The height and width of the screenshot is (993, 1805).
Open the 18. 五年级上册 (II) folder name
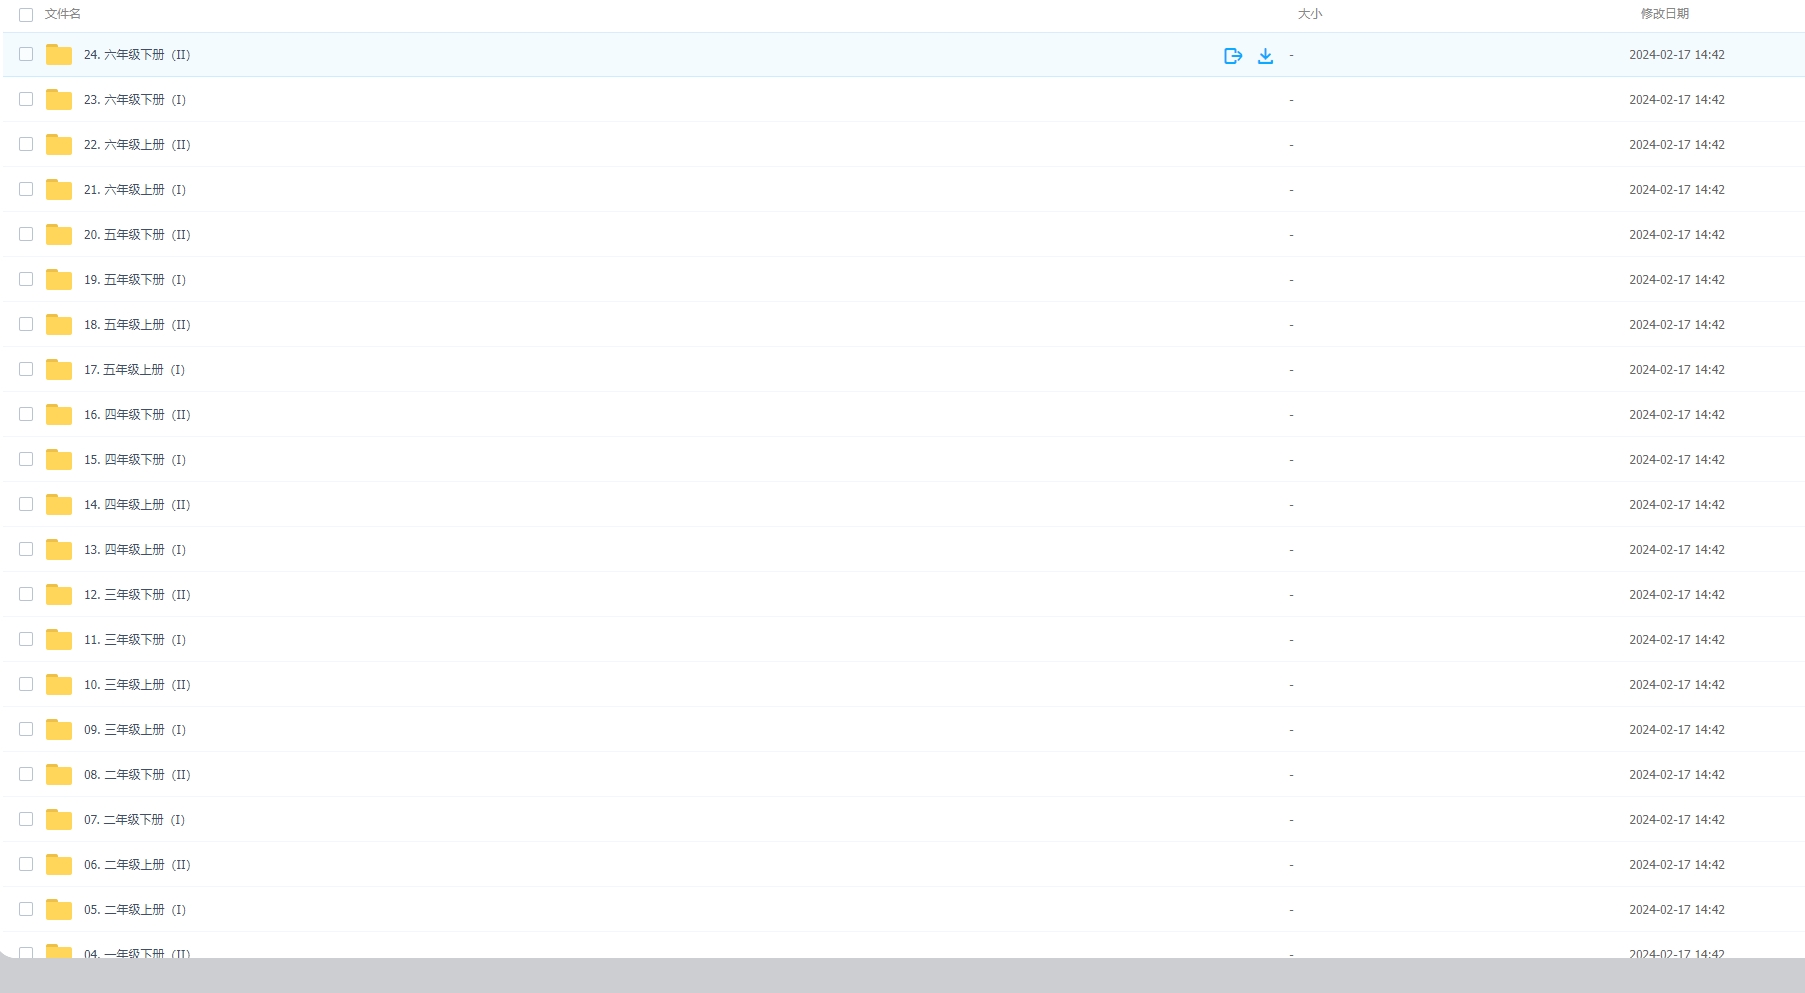tap(137, 325)
